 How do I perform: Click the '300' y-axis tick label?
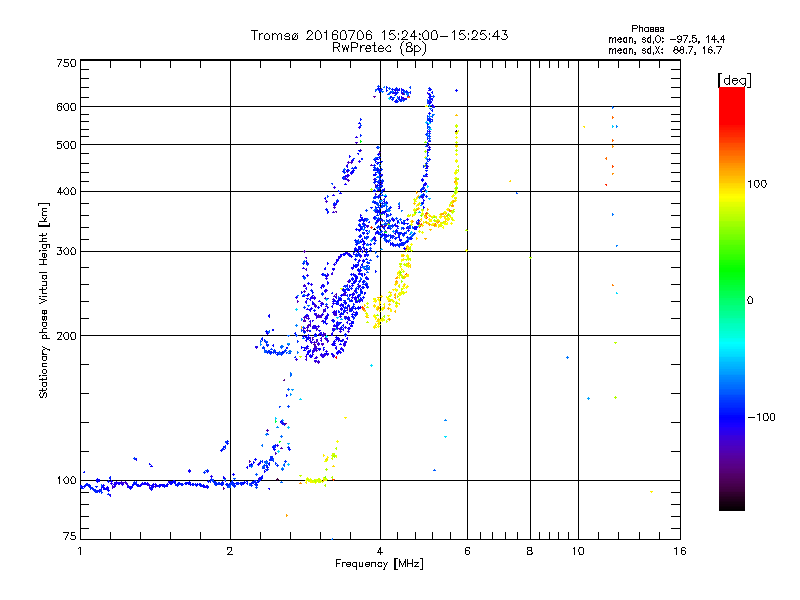[66, 252]
